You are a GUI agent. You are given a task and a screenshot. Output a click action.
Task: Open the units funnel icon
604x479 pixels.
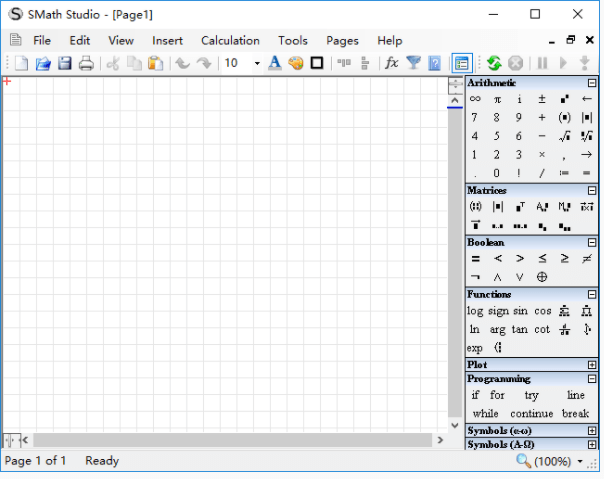[413, 63]
